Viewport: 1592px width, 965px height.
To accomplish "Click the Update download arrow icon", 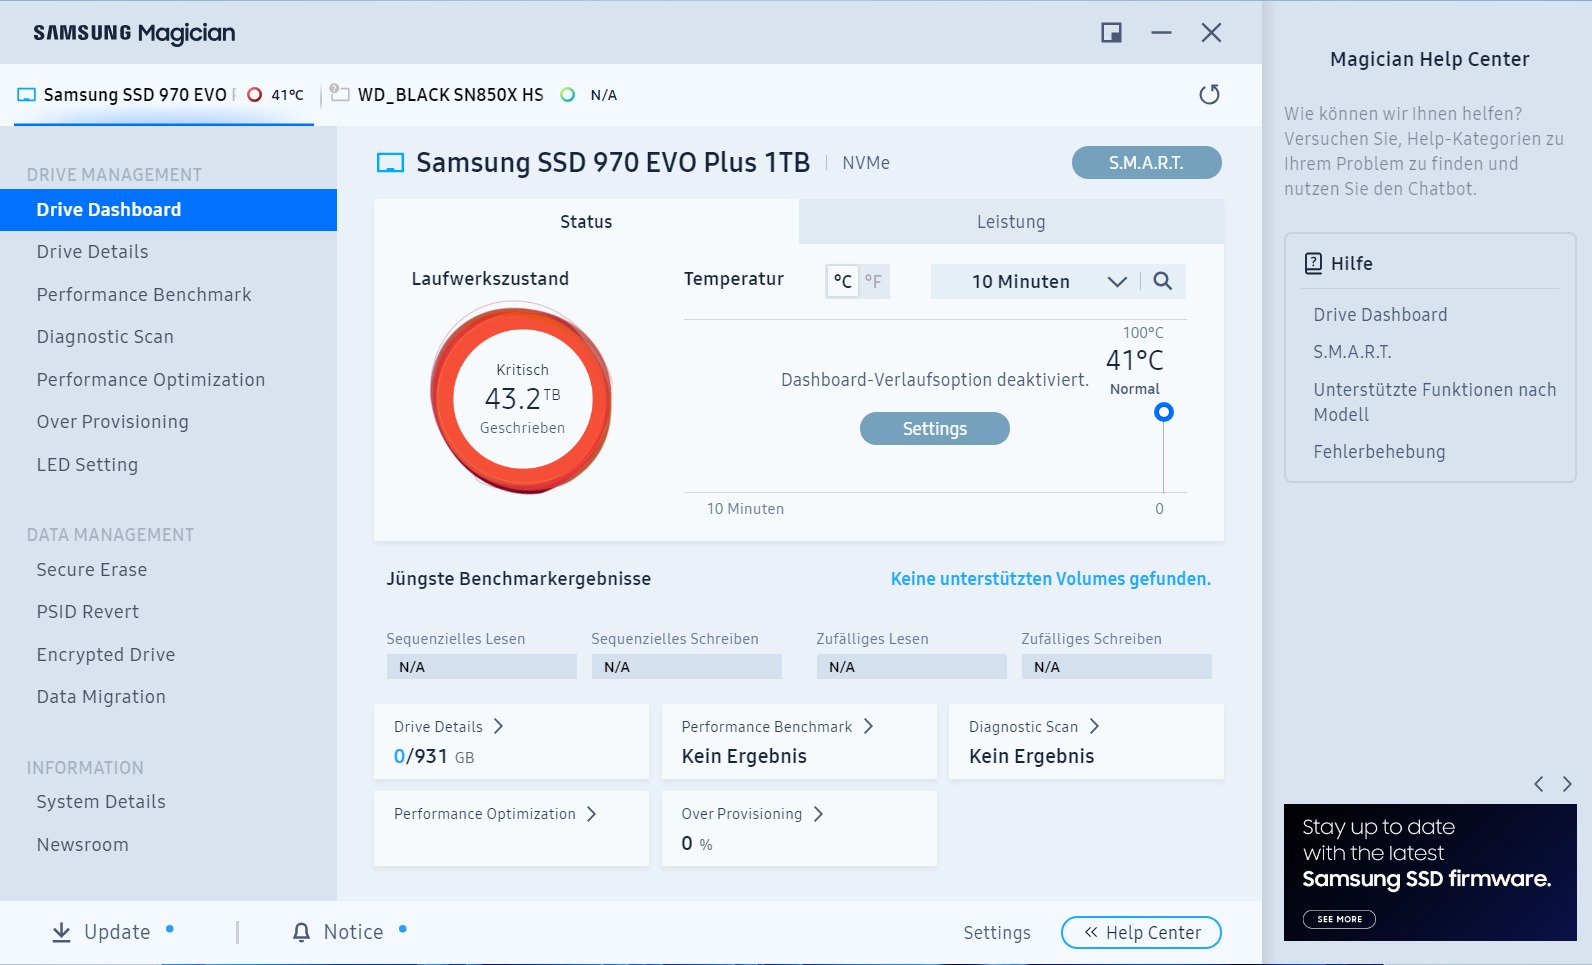I will (62, 932).
